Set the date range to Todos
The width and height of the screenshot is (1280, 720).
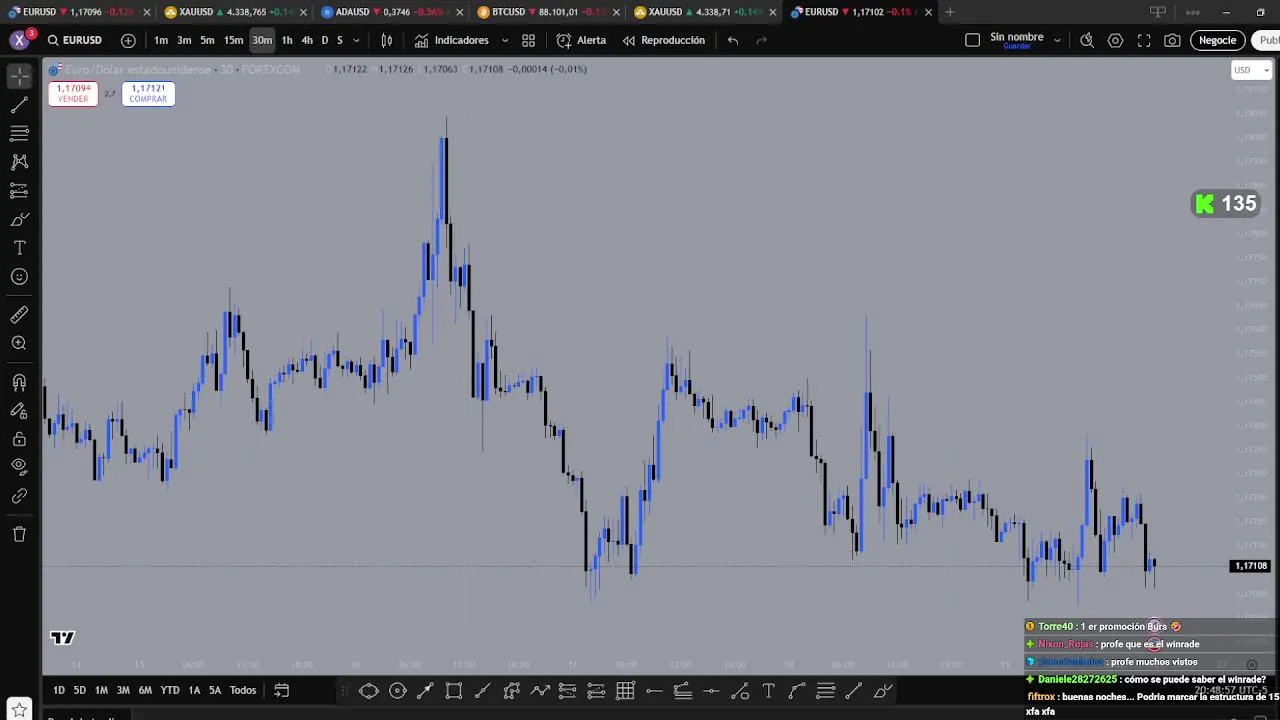tap(243, 690)
